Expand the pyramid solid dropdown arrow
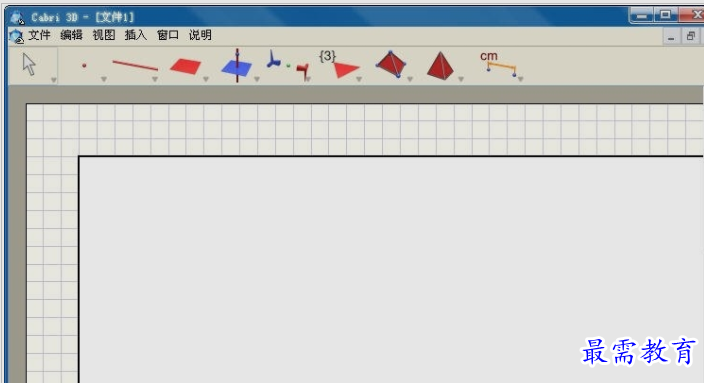The height and width of the screenshot is (383, 704). click(461, 79)
